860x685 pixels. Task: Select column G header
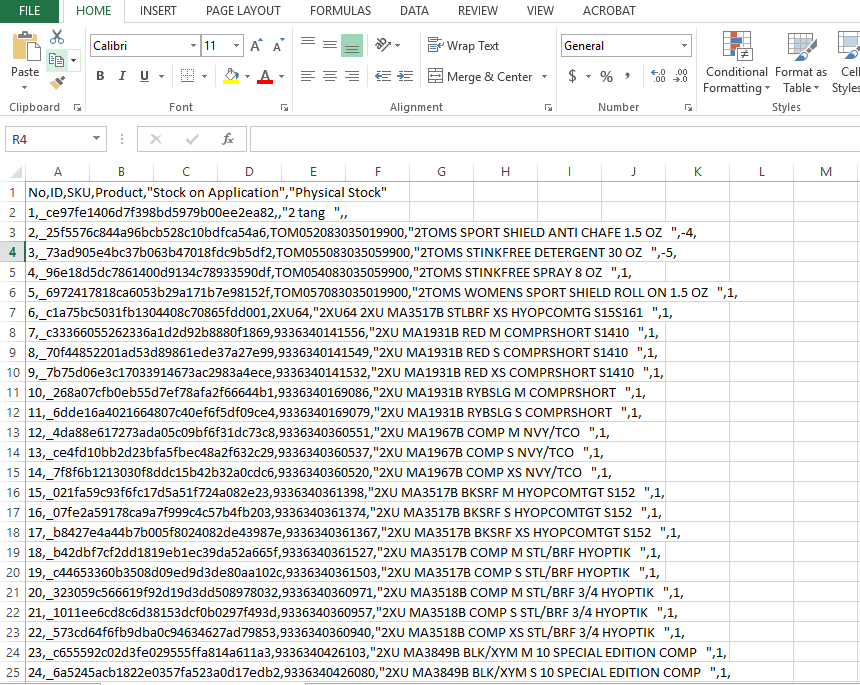coord(442,172)
